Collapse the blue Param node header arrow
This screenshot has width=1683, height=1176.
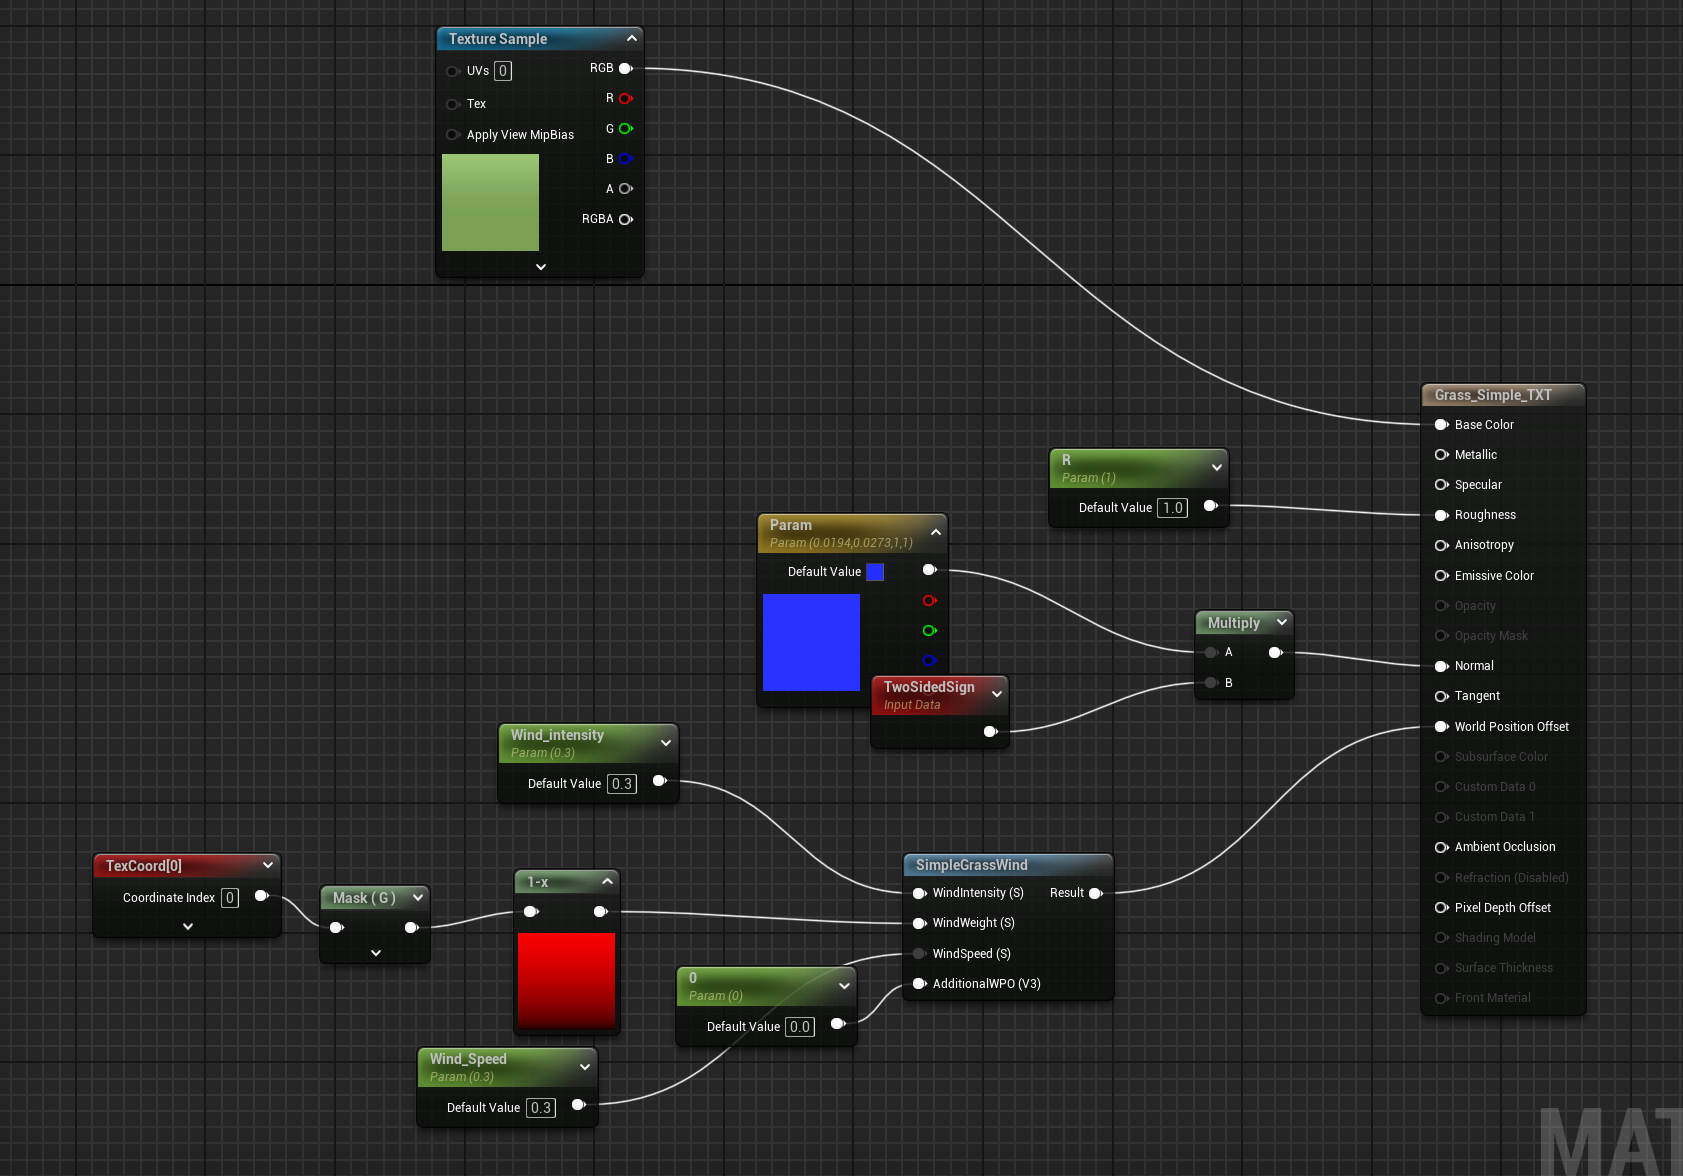click(x=936, y=532)
